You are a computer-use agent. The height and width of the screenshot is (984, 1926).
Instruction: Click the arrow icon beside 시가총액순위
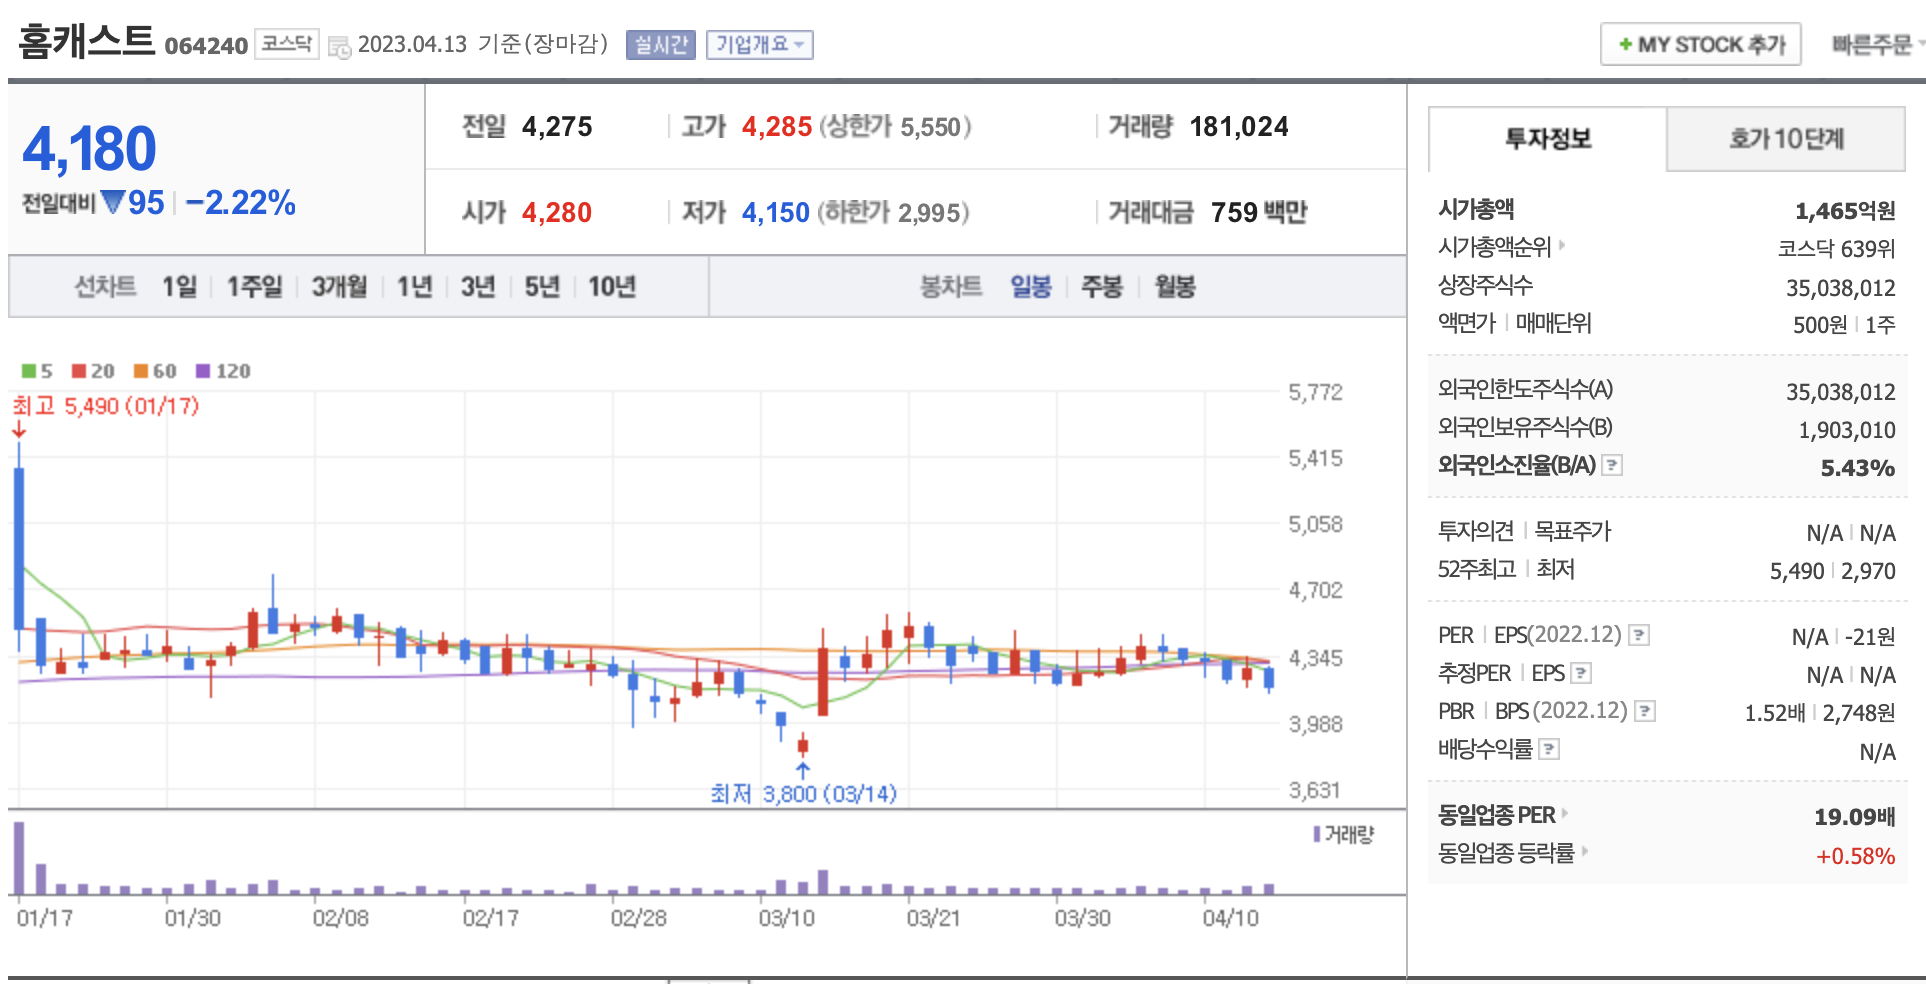pyautogui.click(x=1562, y=245)
